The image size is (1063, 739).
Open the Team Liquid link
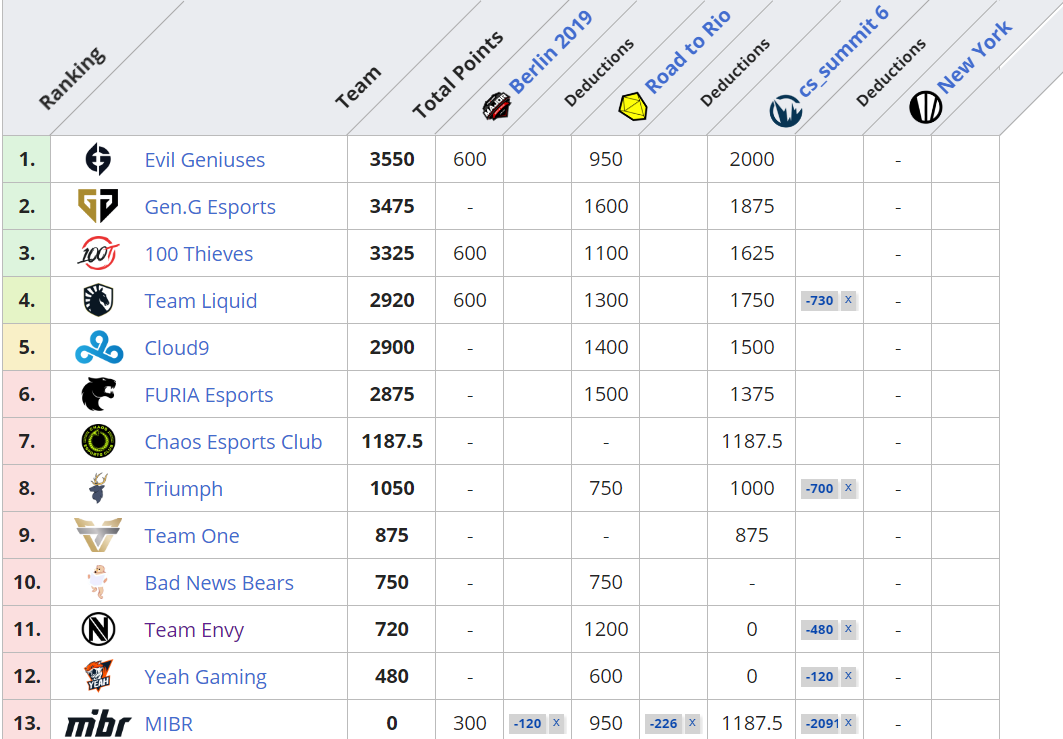(x=201, y=301)
